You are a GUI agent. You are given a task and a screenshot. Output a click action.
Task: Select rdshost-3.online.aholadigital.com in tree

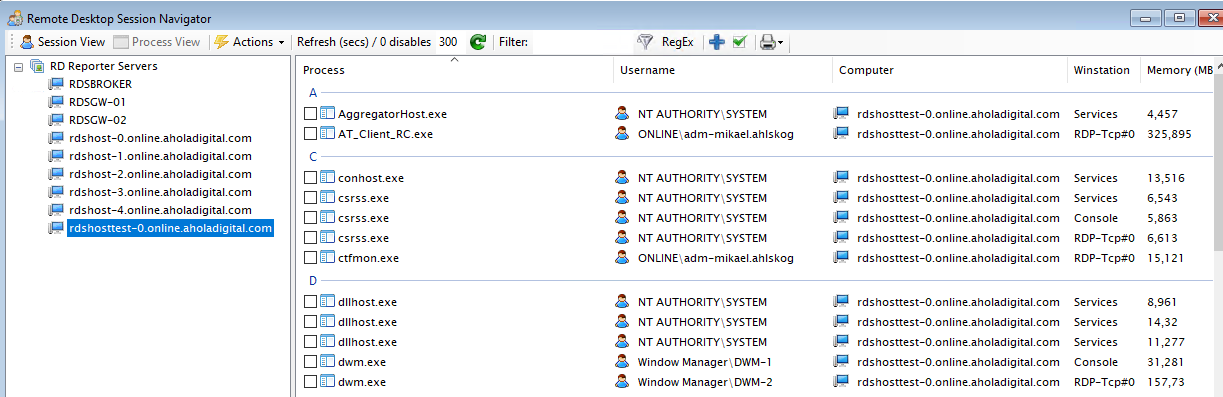[160, 192]
